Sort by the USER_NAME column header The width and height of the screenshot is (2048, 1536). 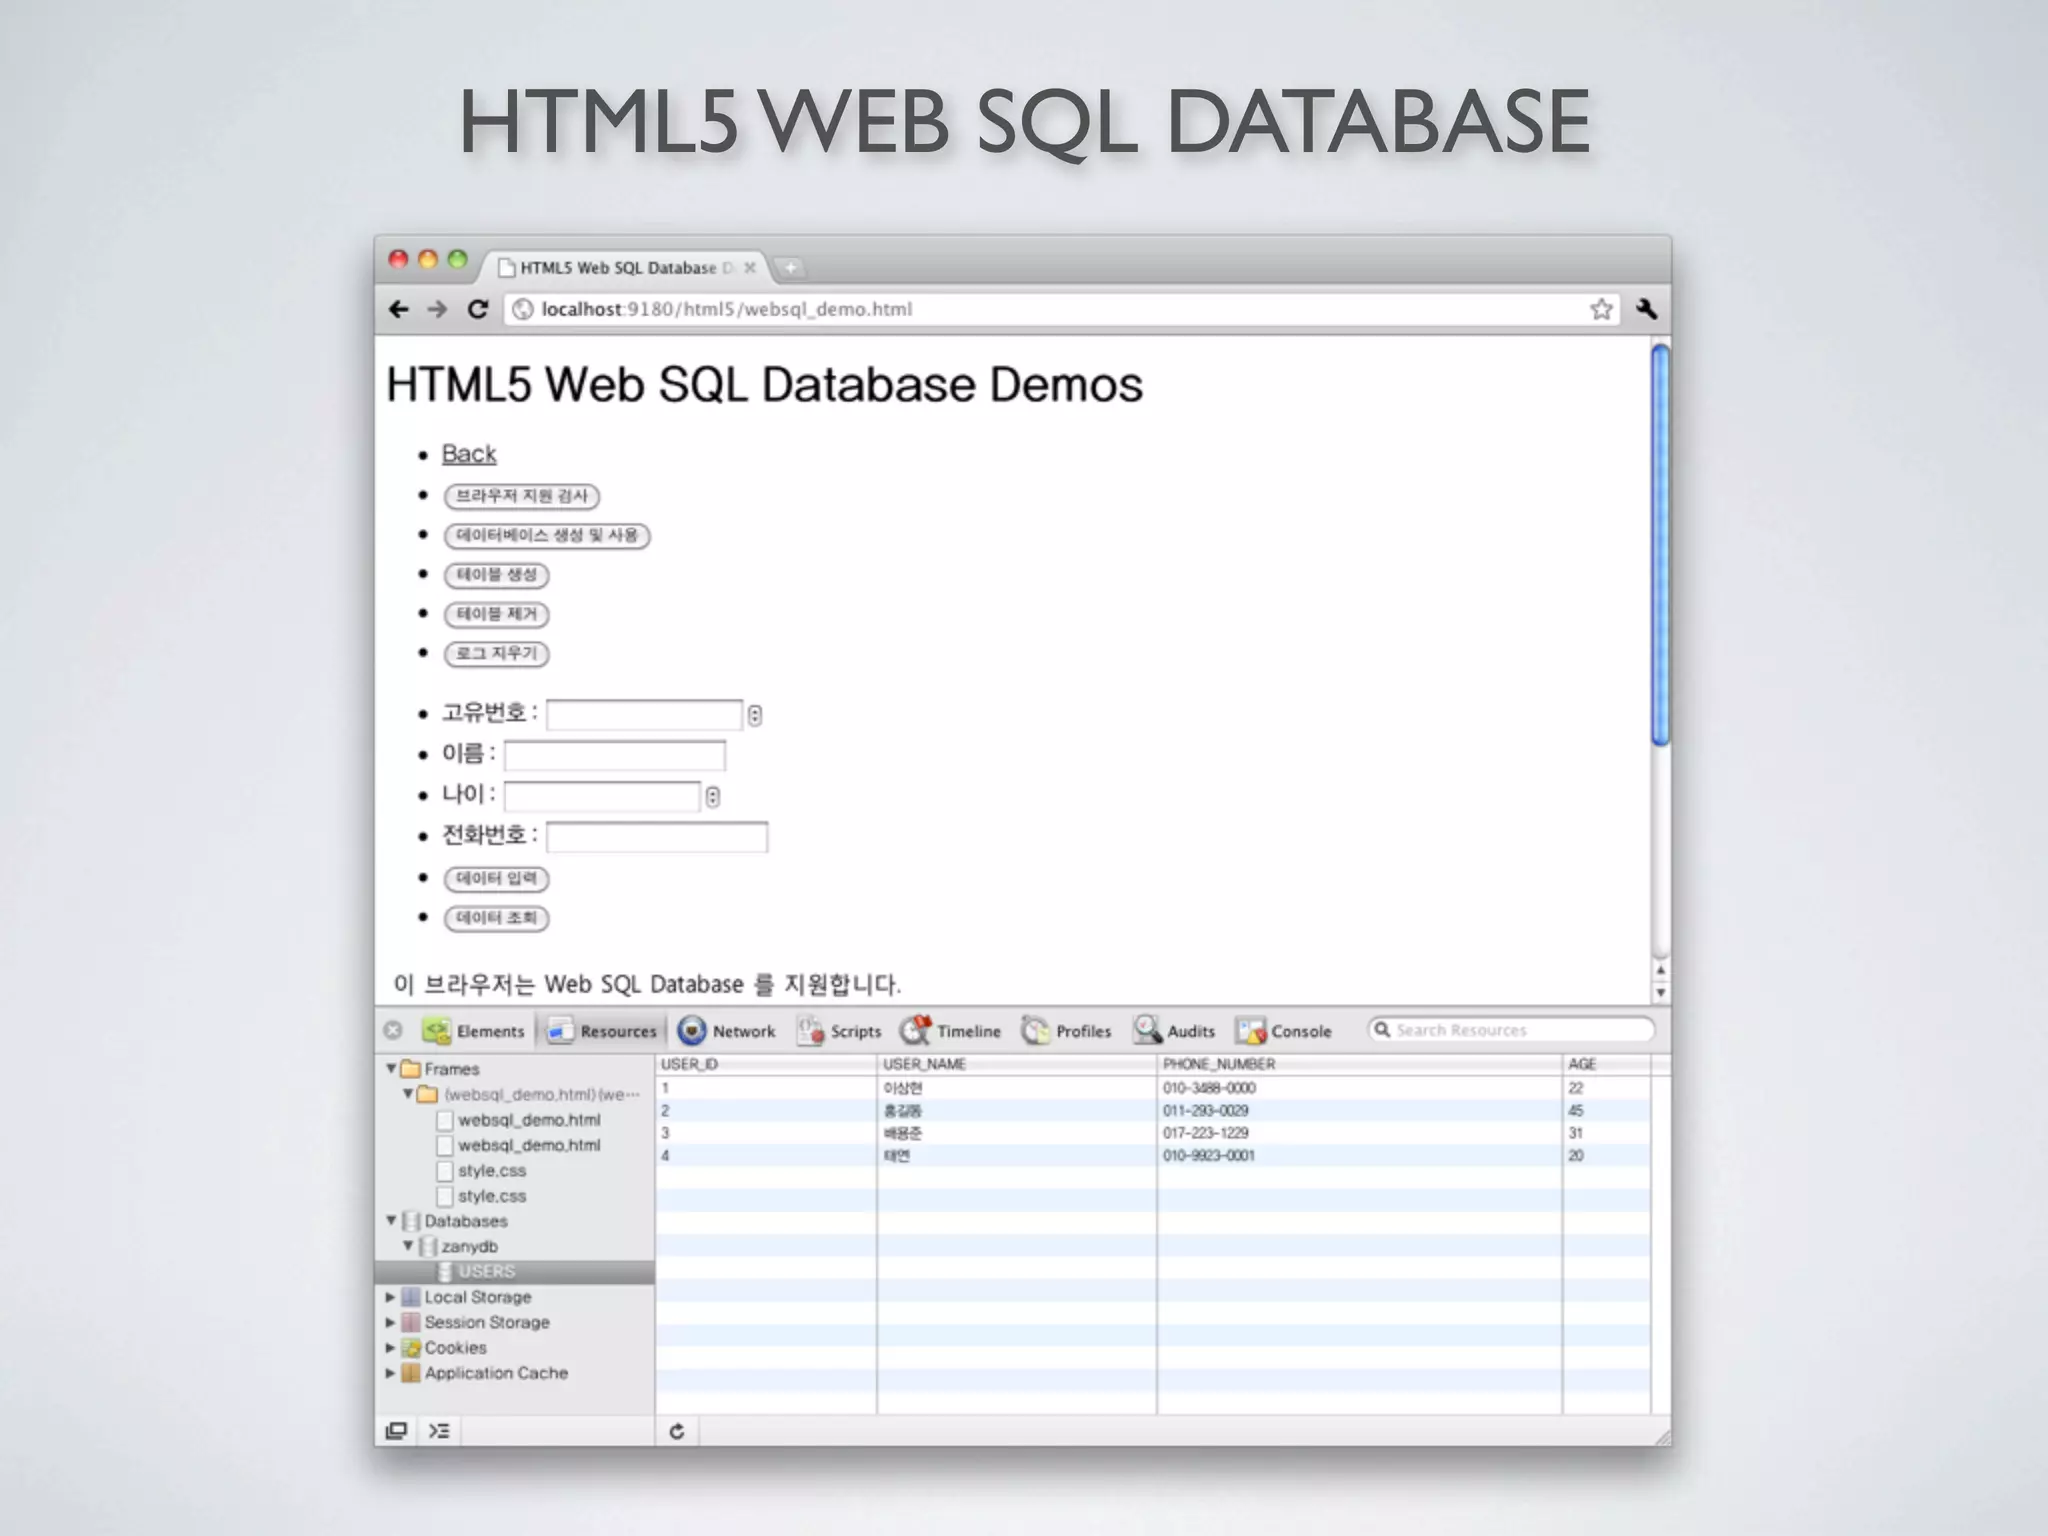1017,1064
